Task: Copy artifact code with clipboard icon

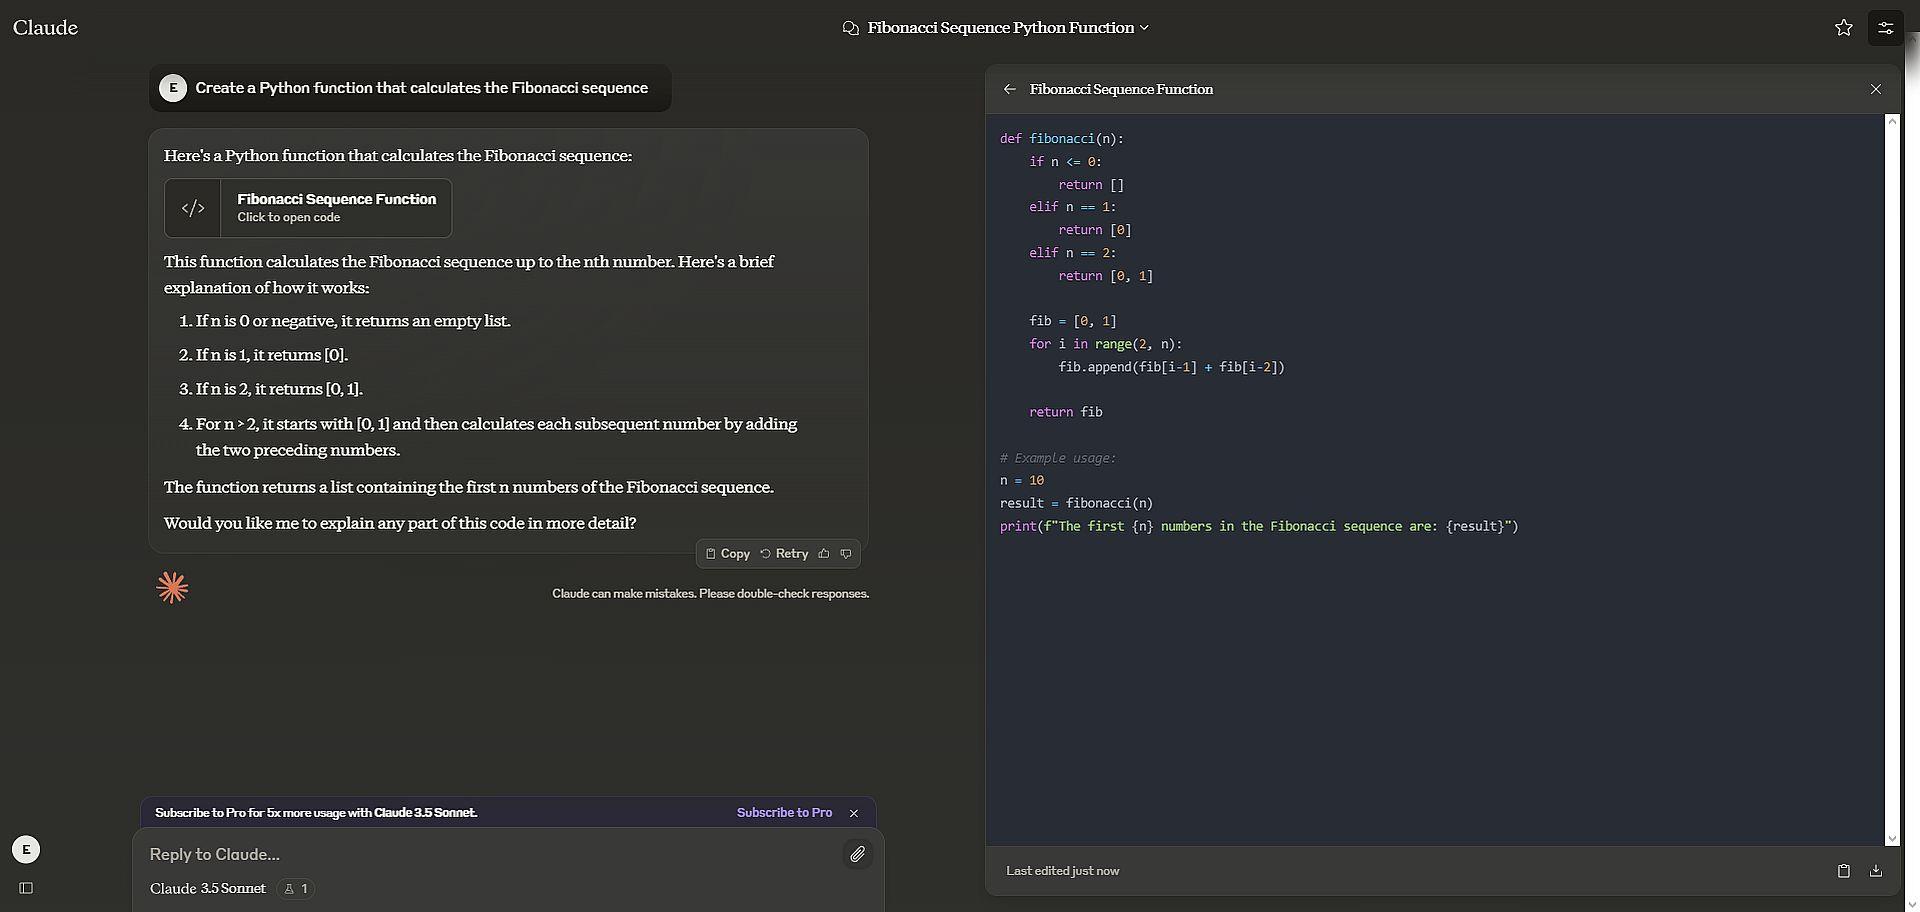Action: (x=1843, y=871)
